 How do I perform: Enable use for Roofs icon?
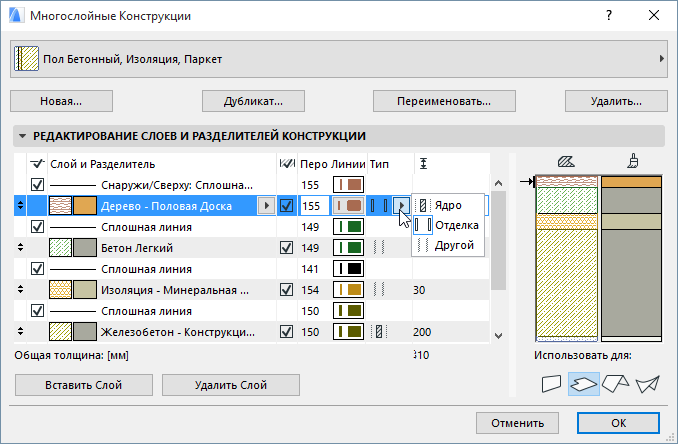615,384
